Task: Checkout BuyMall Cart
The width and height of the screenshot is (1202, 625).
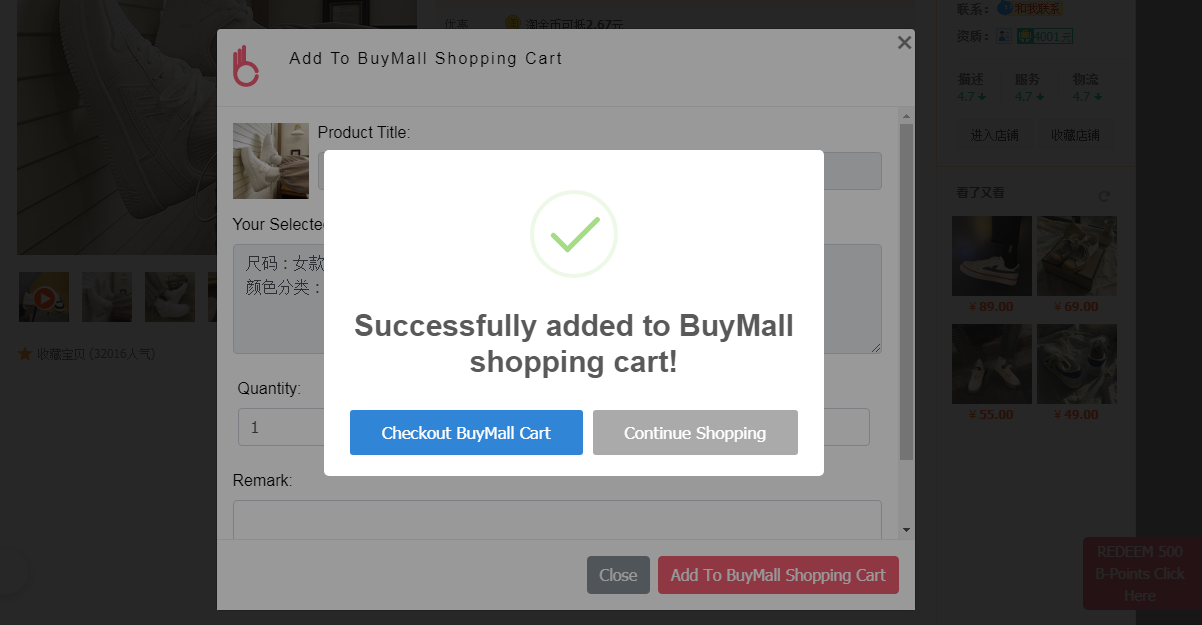Action: (x=466, y=433)
